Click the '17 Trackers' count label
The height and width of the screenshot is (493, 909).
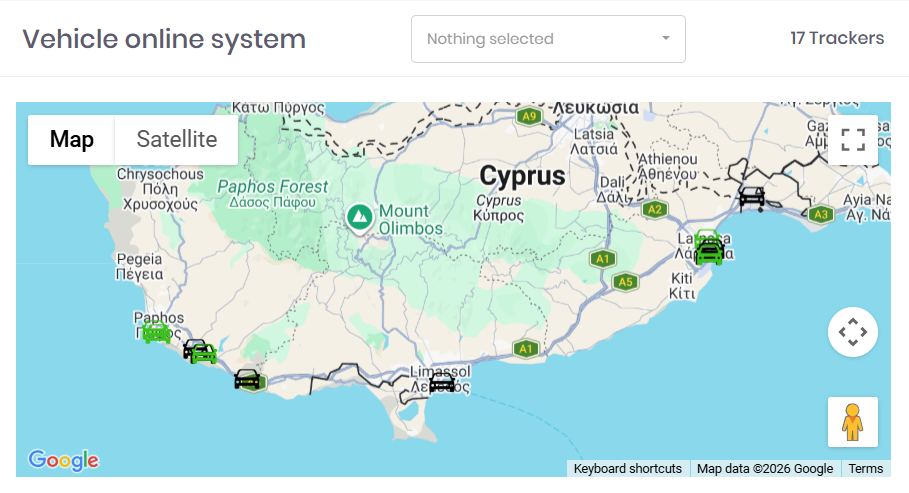[837, 38]
